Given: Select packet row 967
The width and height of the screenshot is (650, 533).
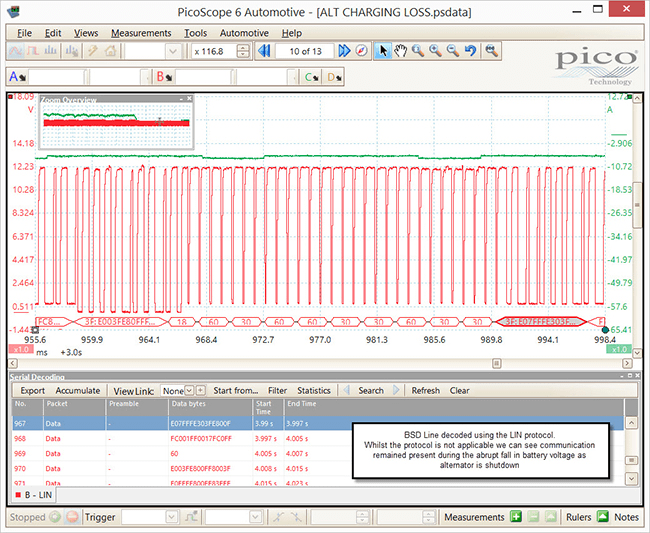Looking at the screenshot, I should point(318,423).
